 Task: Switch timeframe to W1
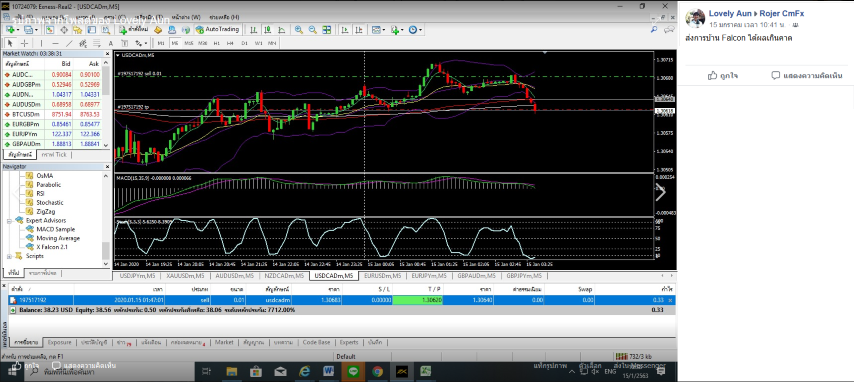pos(258,43)
